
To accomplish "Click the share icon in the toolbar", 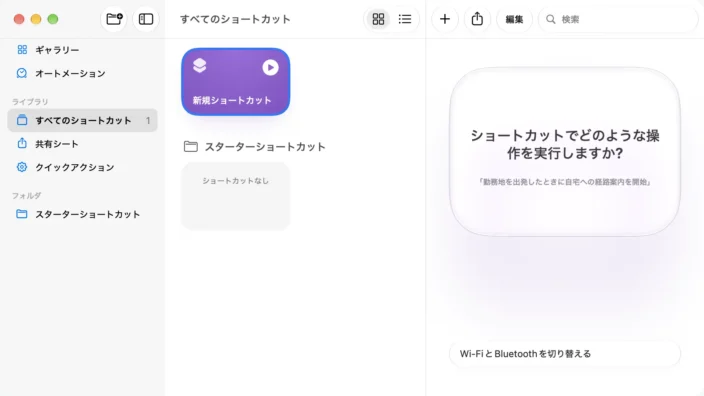I will coord(477,19).
